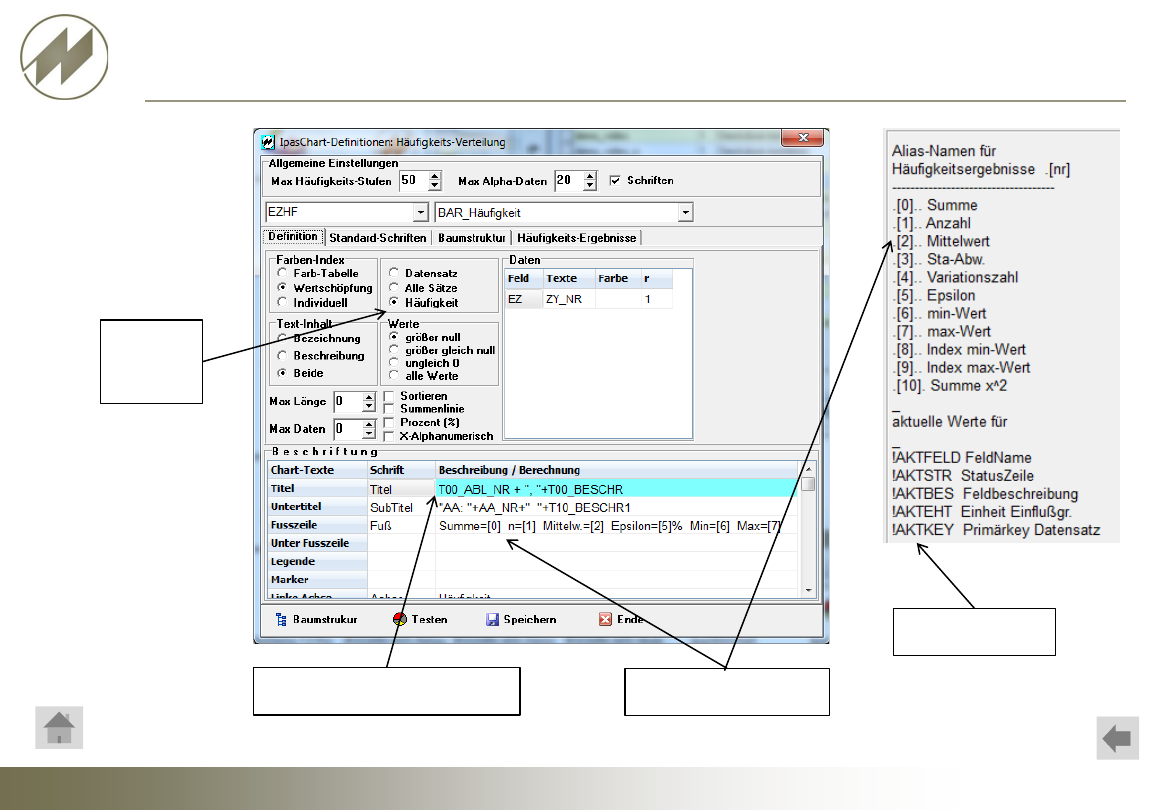Select the Alle Sätze radio button
The width and height of the screenshot is (1170, 810).
394,287
